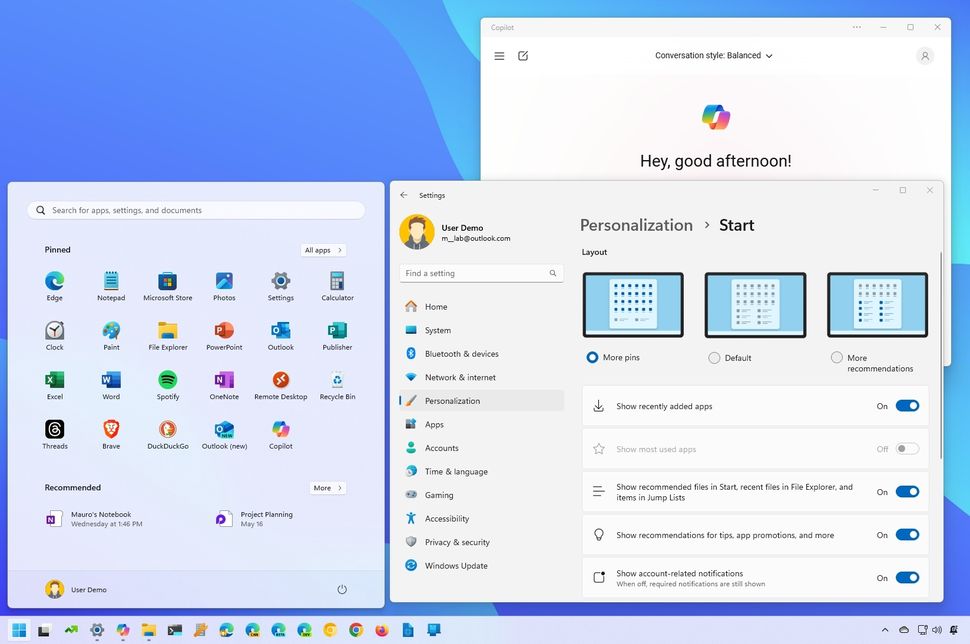This screenshot has width=970, height=644.
Task: Start a new chat in Copilot
Action: point(522,56)
